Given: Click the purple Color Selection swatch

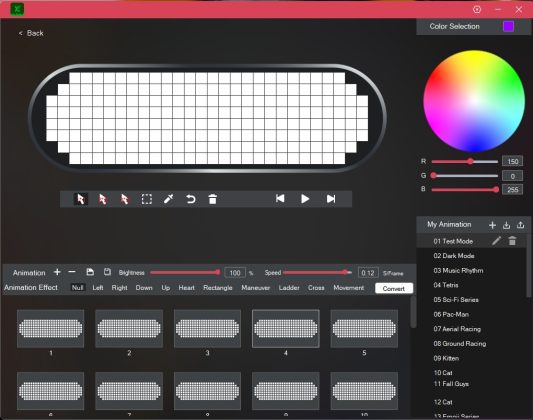Looking at the screenshot, I should (x=508, y=26).
